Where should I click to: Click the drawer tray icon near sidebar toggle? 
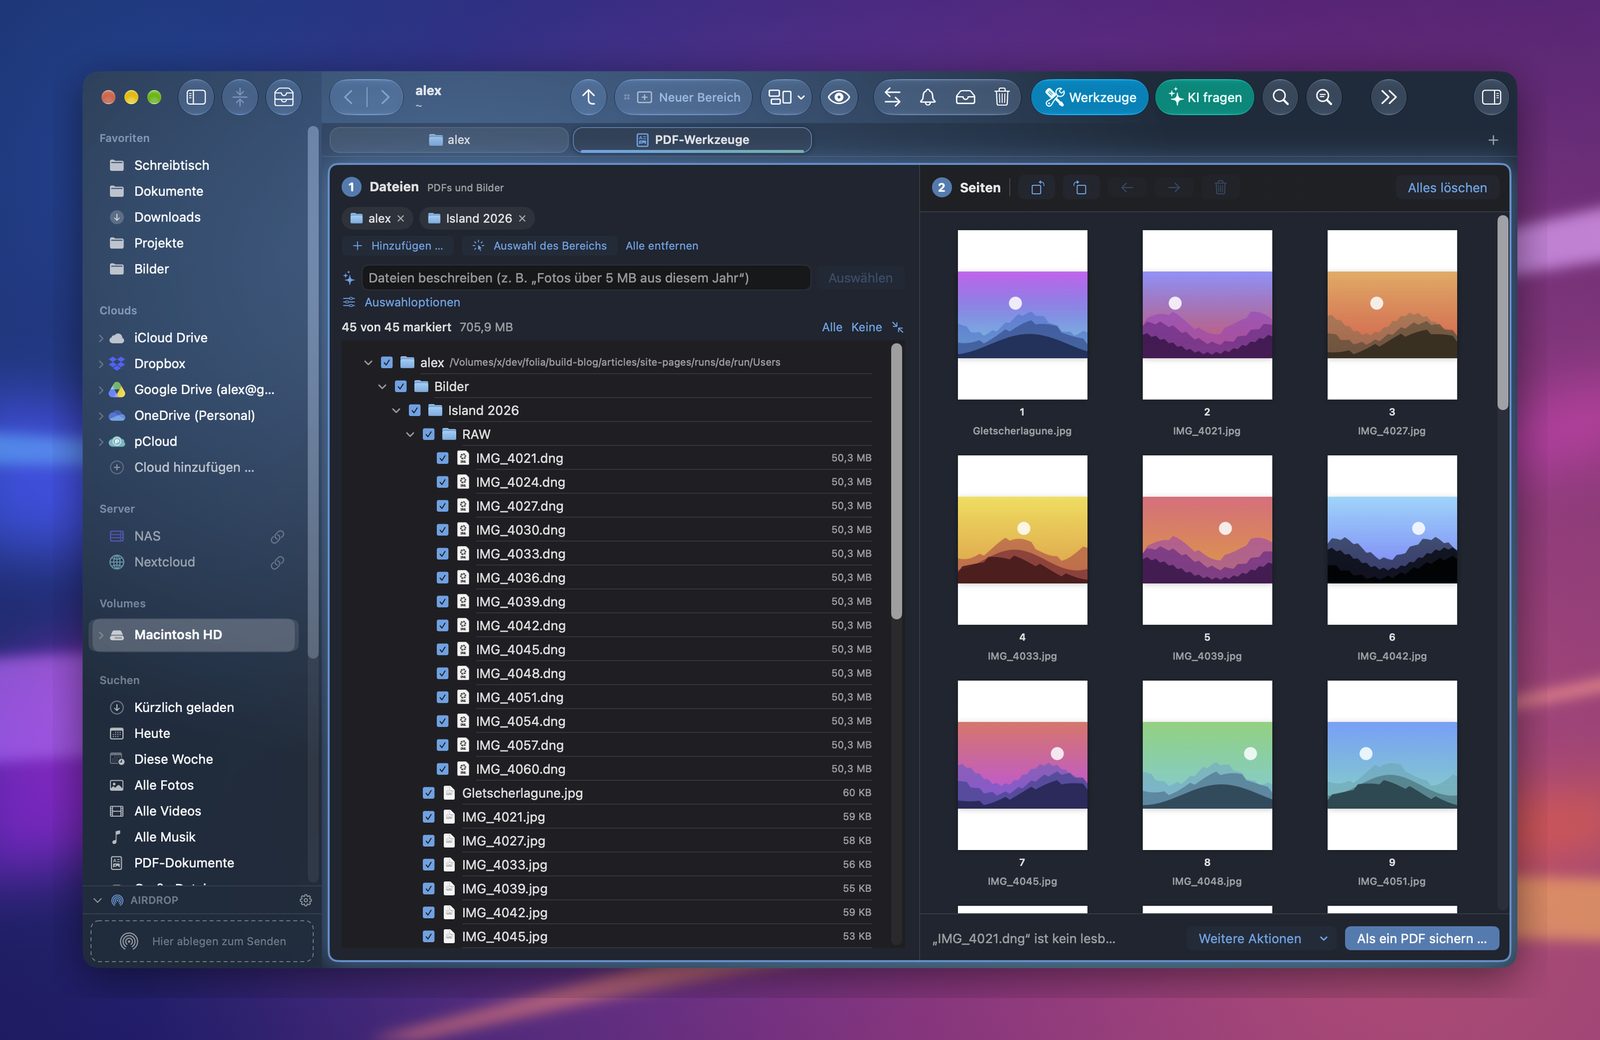[x=284, y=97]
